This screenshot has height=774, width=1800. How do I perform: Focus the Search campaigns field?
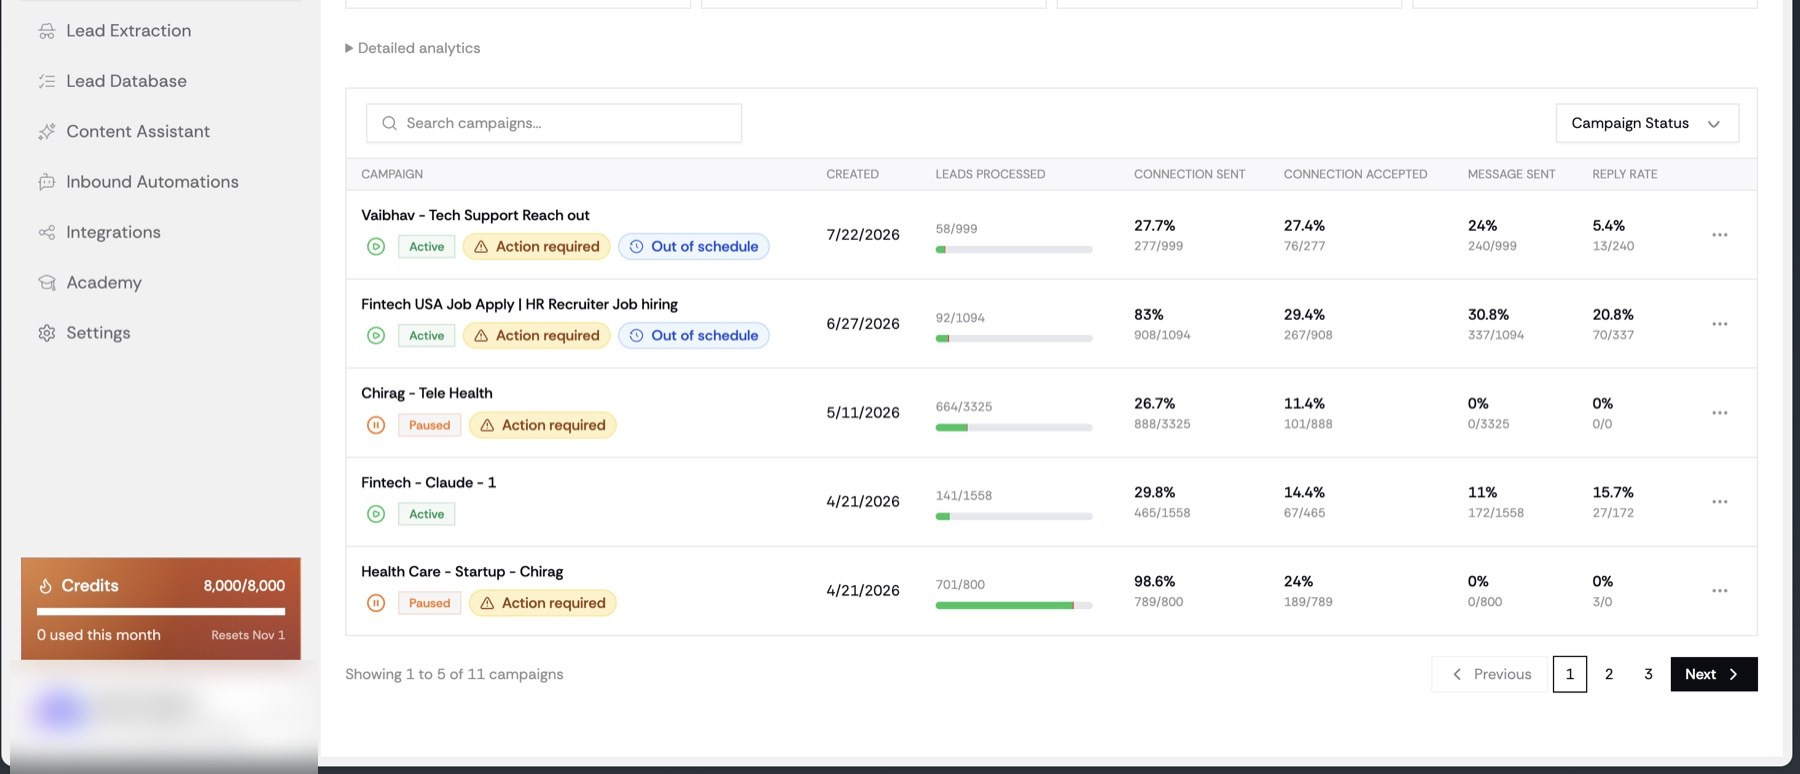554,123
